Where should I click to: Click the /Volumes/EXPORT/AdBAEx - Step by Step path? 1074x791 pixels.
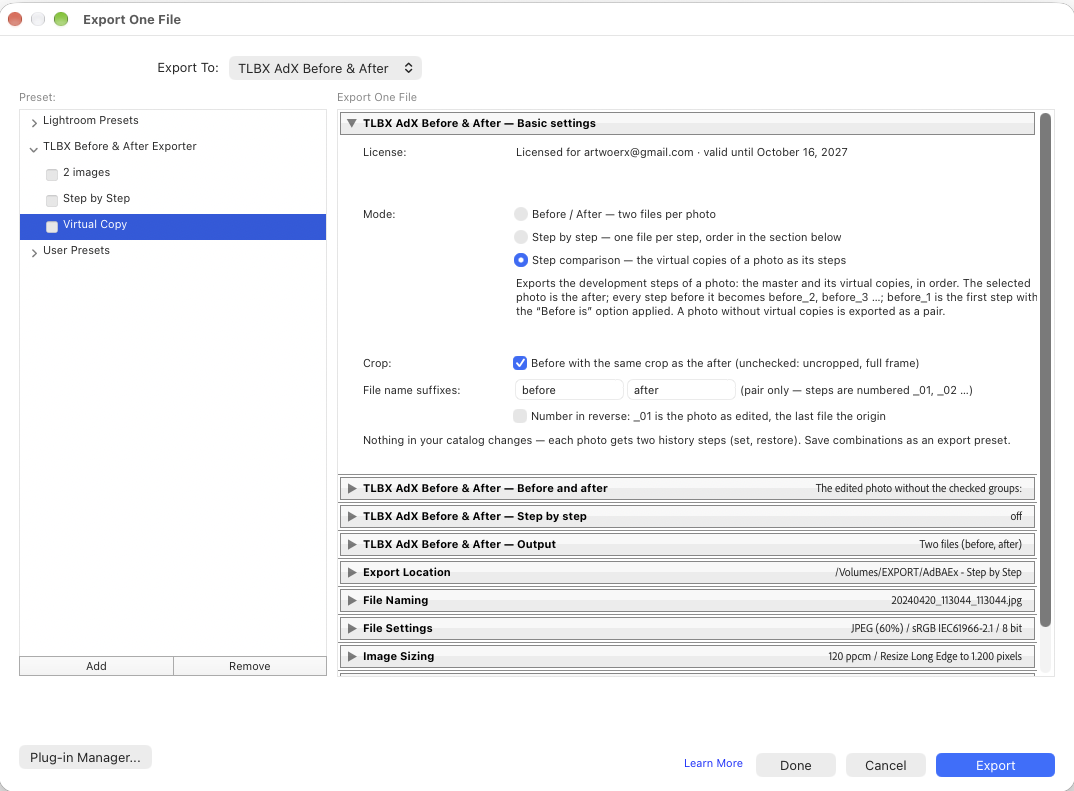click(928, 573)
